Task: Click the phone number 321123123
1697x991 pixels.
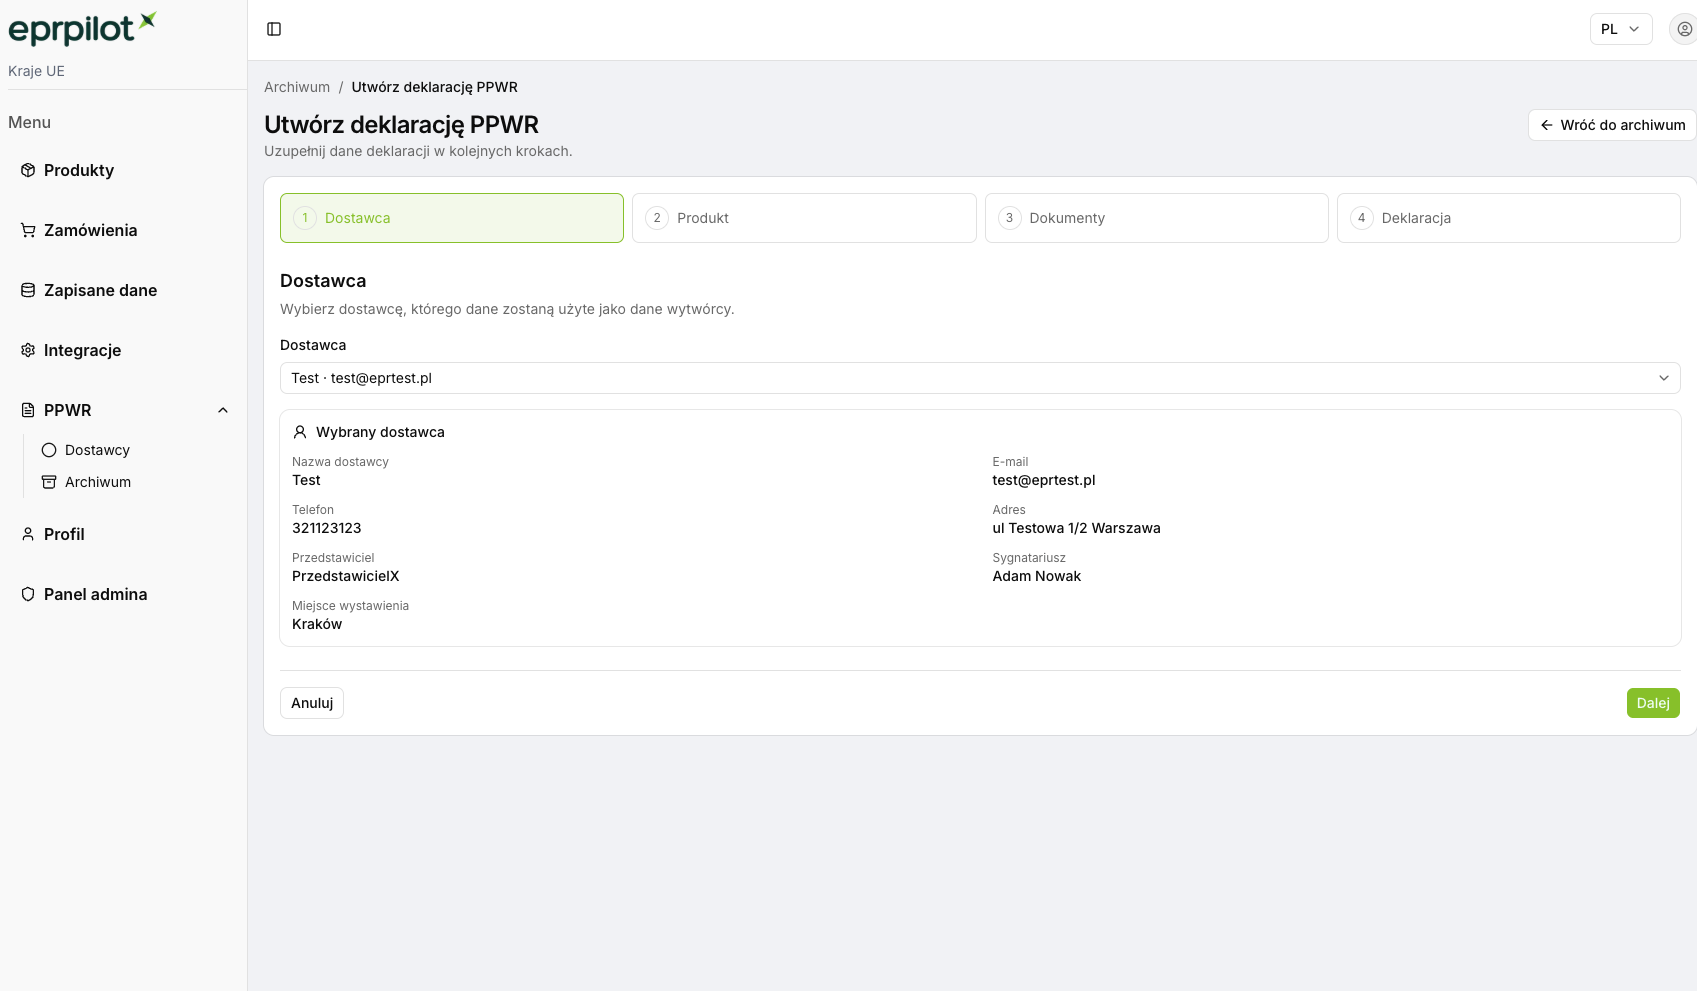Action: [x=327, y=528]
